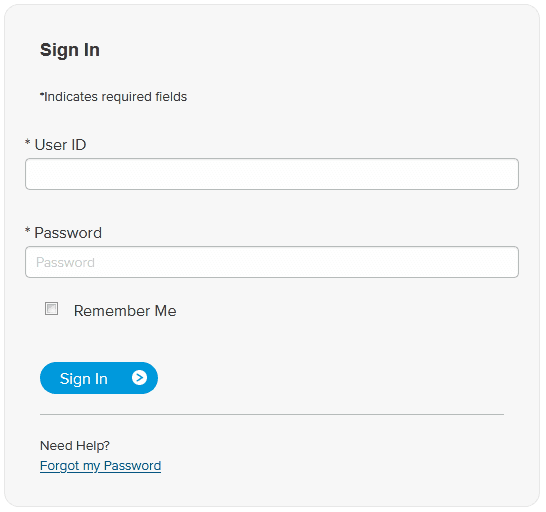Open the Forgot my Password link

point(100,466)
